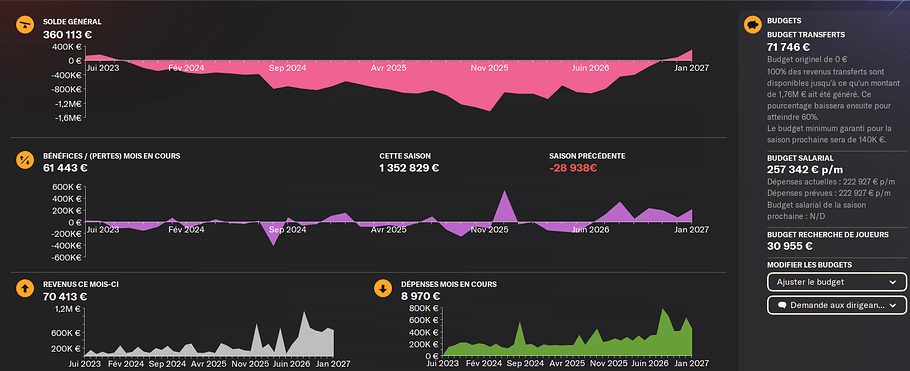Click the Revenus ce mois-ci up-arrow icon

click(x=24, y=288)
